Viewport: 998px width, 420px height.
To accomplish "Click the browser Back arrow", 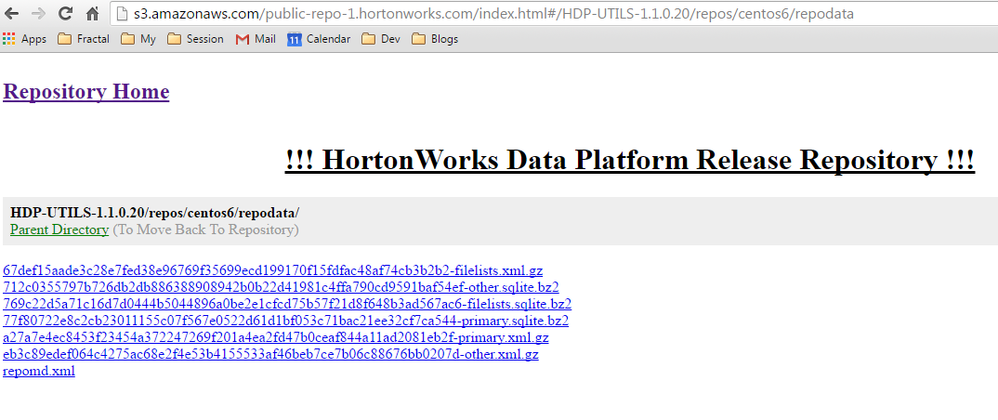I will (11, 13).
